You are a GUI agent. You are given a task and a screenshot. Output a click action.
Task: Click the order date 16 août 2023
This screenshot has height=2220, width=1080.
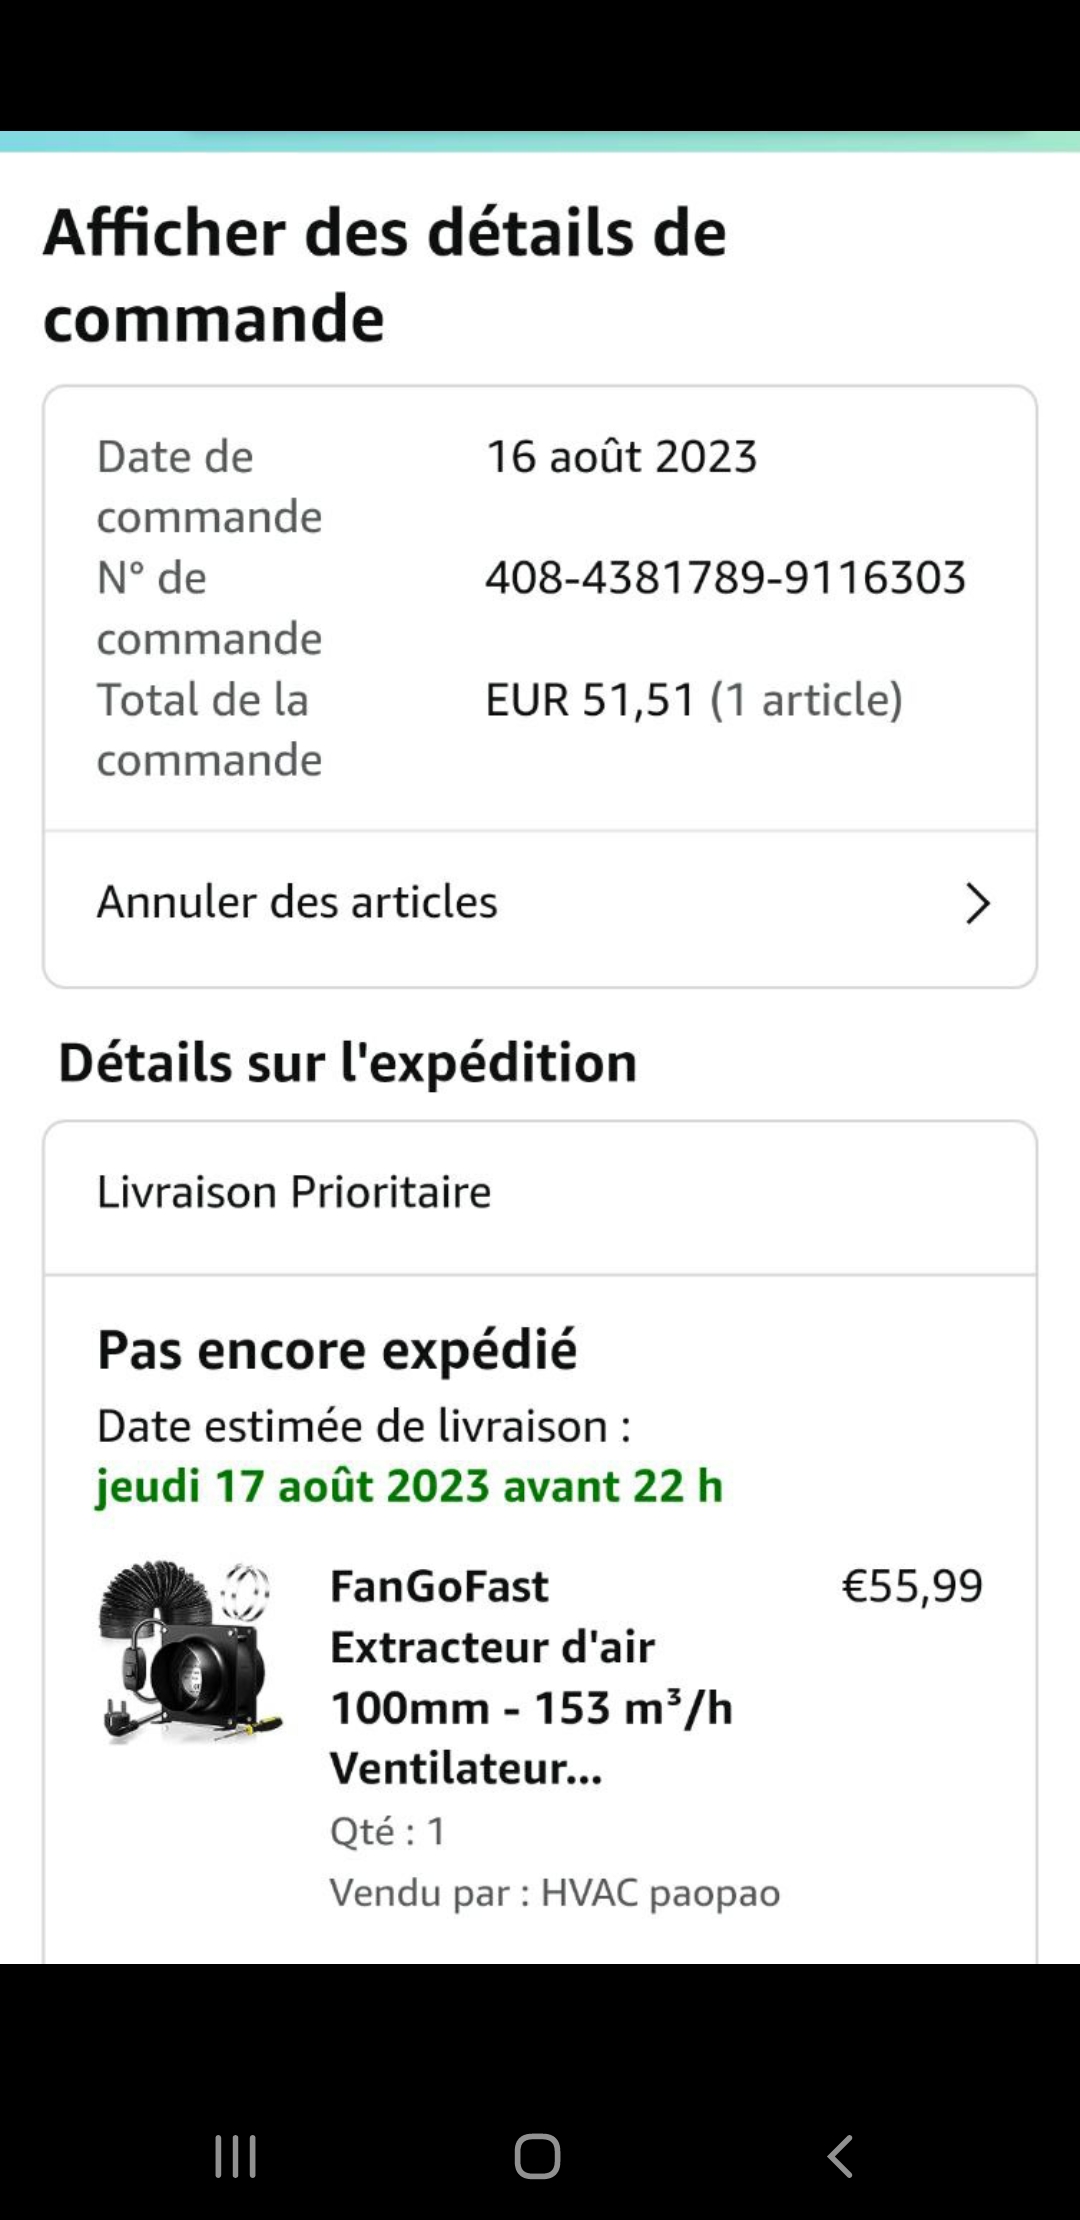coord(621,457)
